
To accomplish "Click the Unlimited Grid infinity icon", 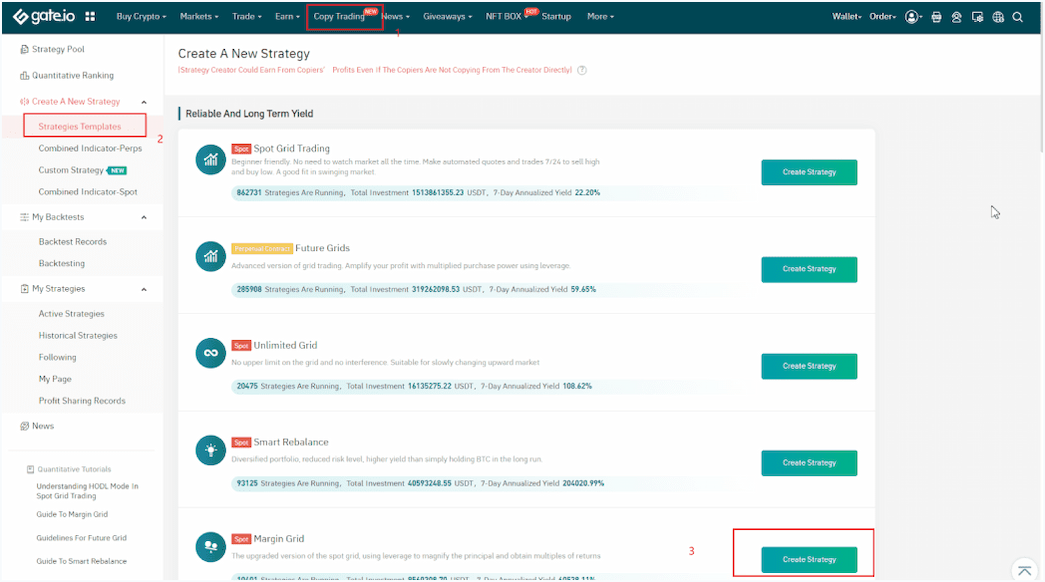I will [211, 353].
